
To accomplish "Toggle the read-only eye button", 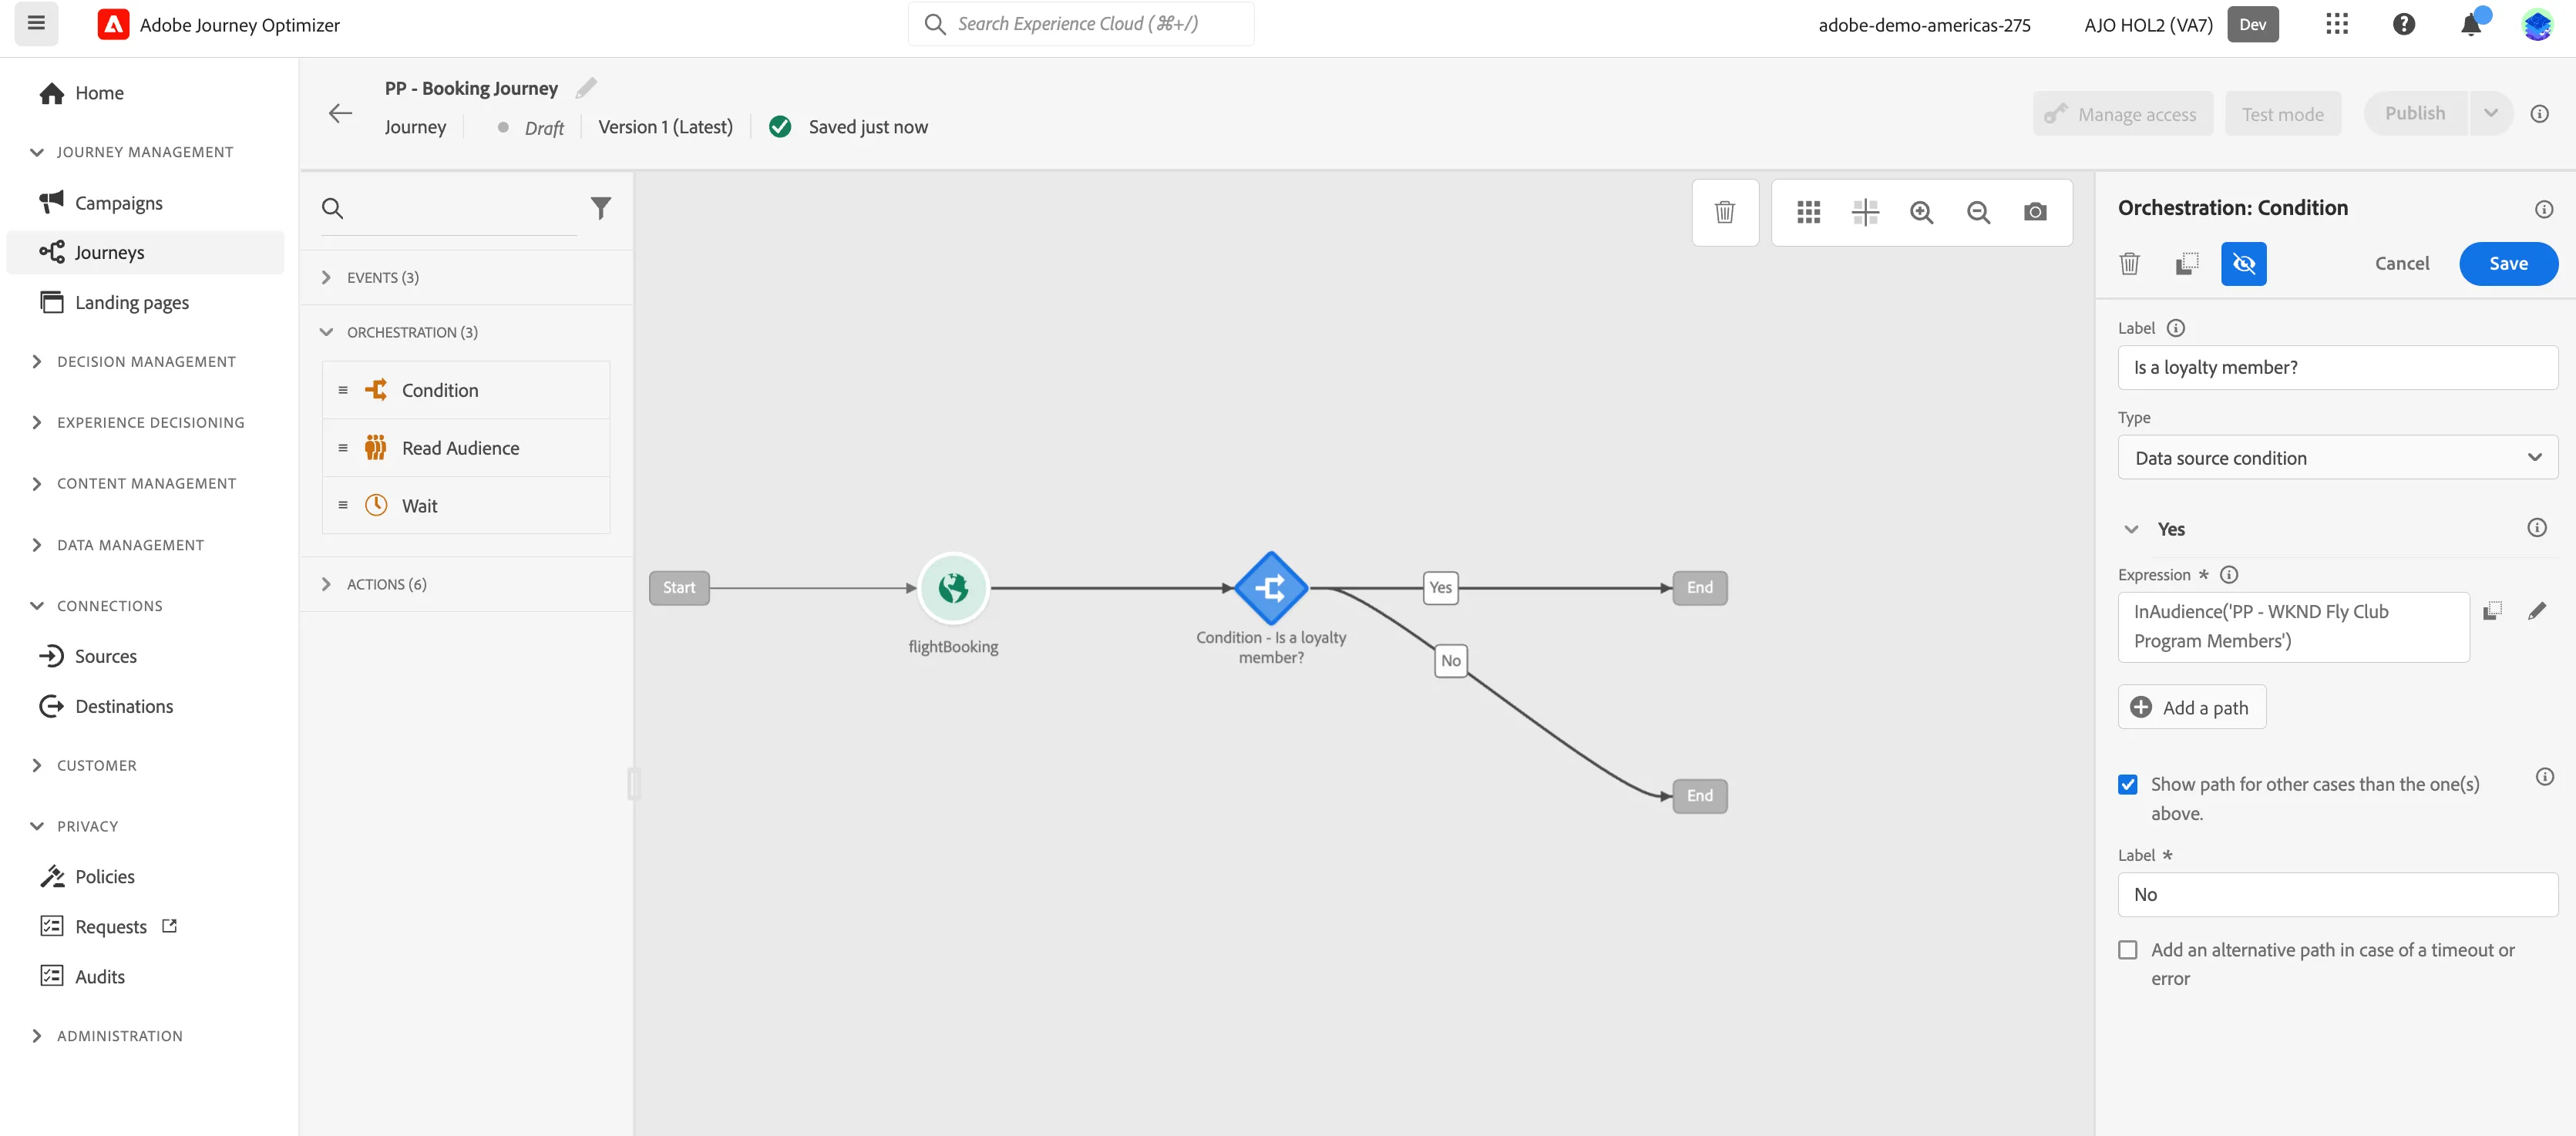I will tap(2244, 264).
